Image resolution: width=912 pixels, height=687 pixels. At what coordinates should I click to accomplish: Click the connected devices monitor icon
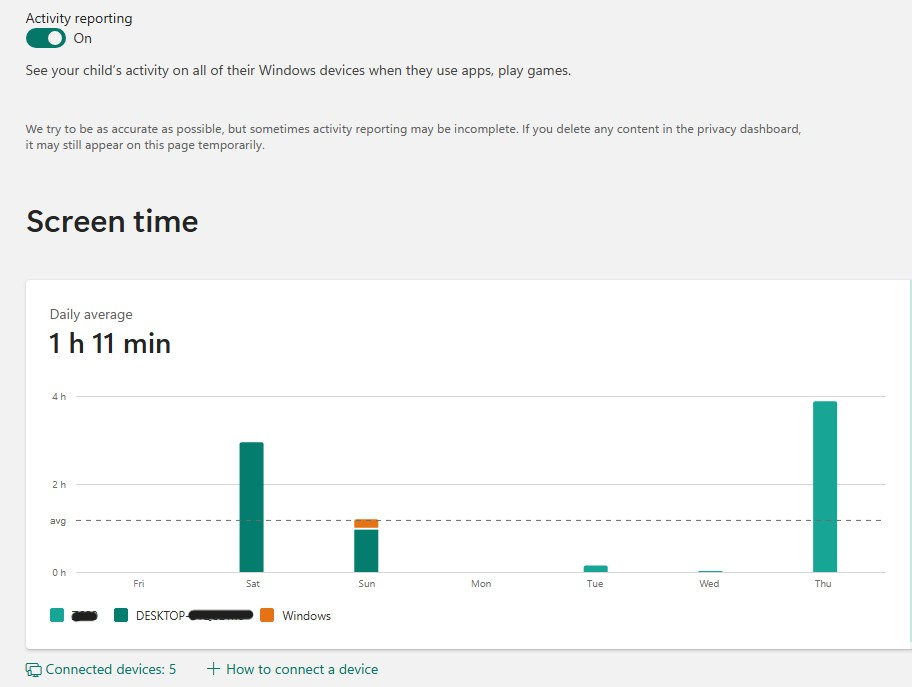pyautogui.click(x=34, y=670)
